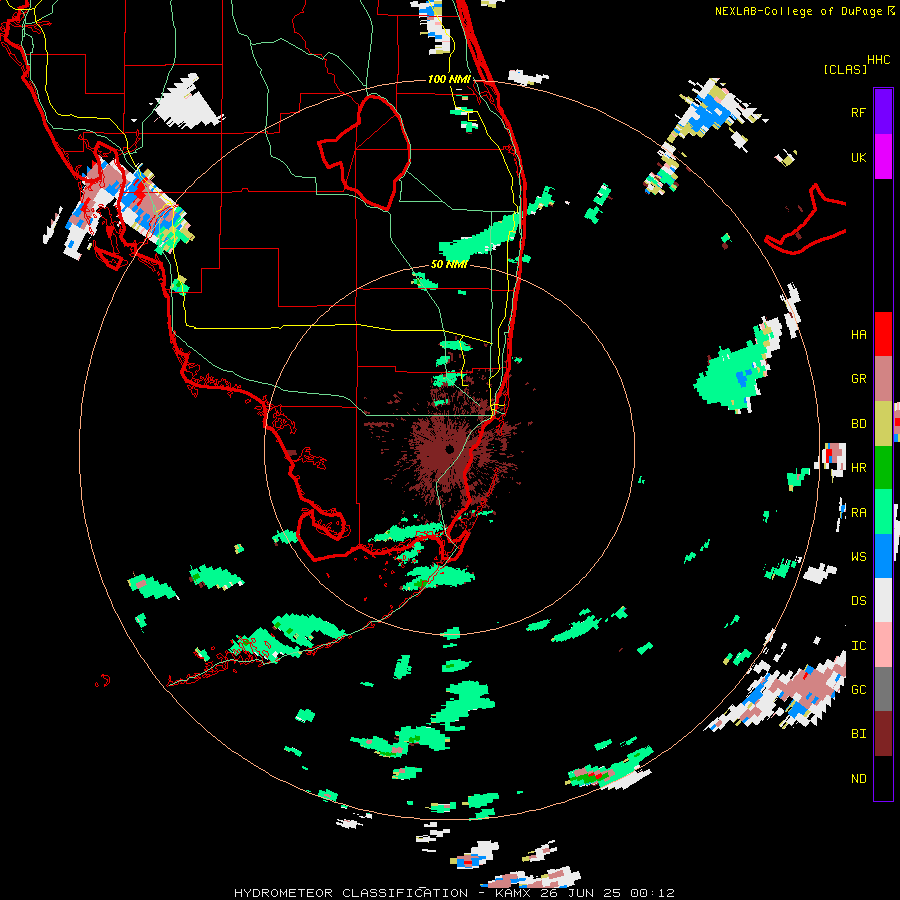The image size is (900, 900).
Task: Click the bright green RA legend swatch
Action: click(x=883, y=512)
